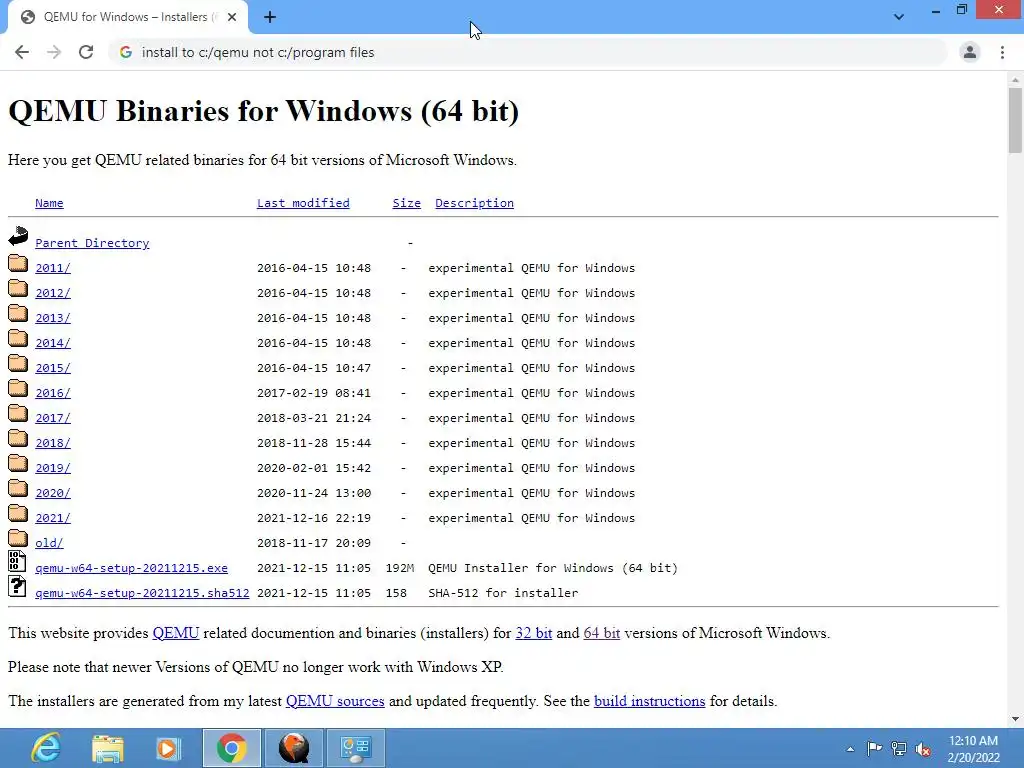Click the browser forward arrow
This screenshot has width=1024, height=768.
point(54,52)
